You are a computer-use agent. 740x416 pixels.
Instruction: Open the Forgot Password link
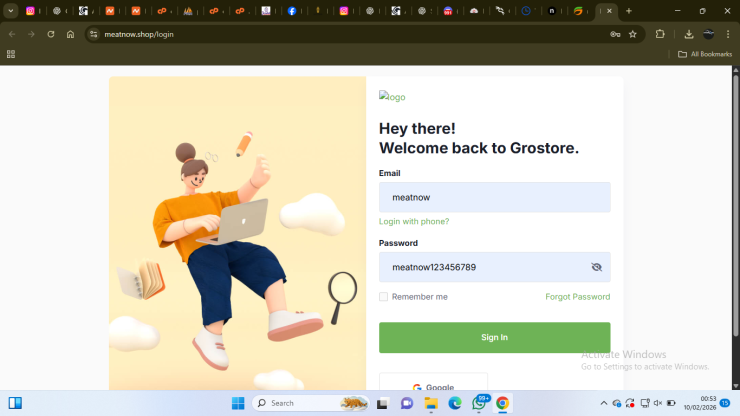click(578, 297)
